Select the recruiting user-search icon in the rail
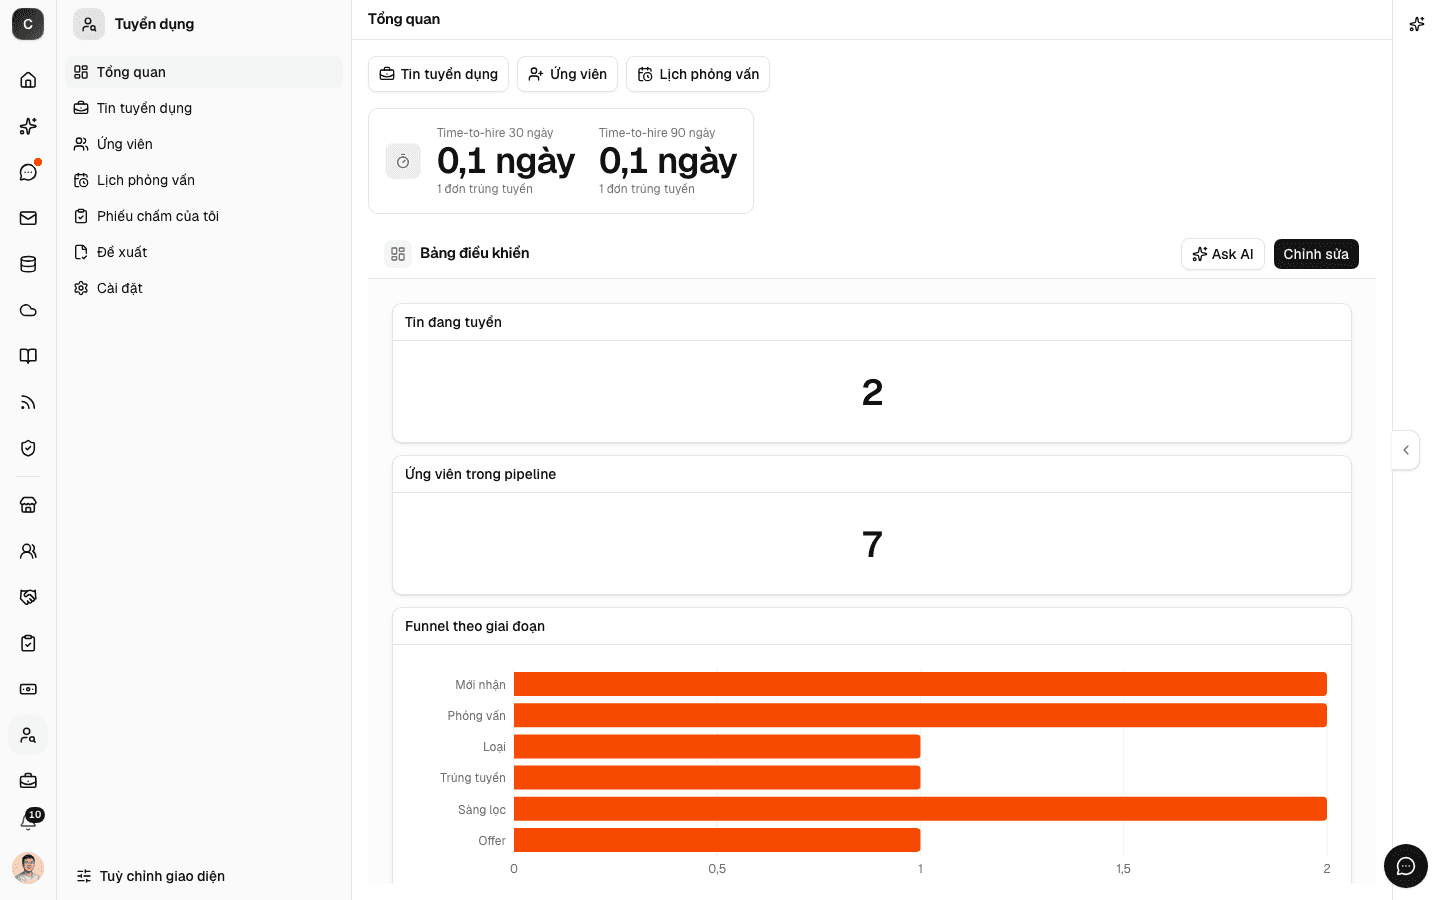This screenshot has height=900, width=1440. pyautogui.click(x=28, y=735)
